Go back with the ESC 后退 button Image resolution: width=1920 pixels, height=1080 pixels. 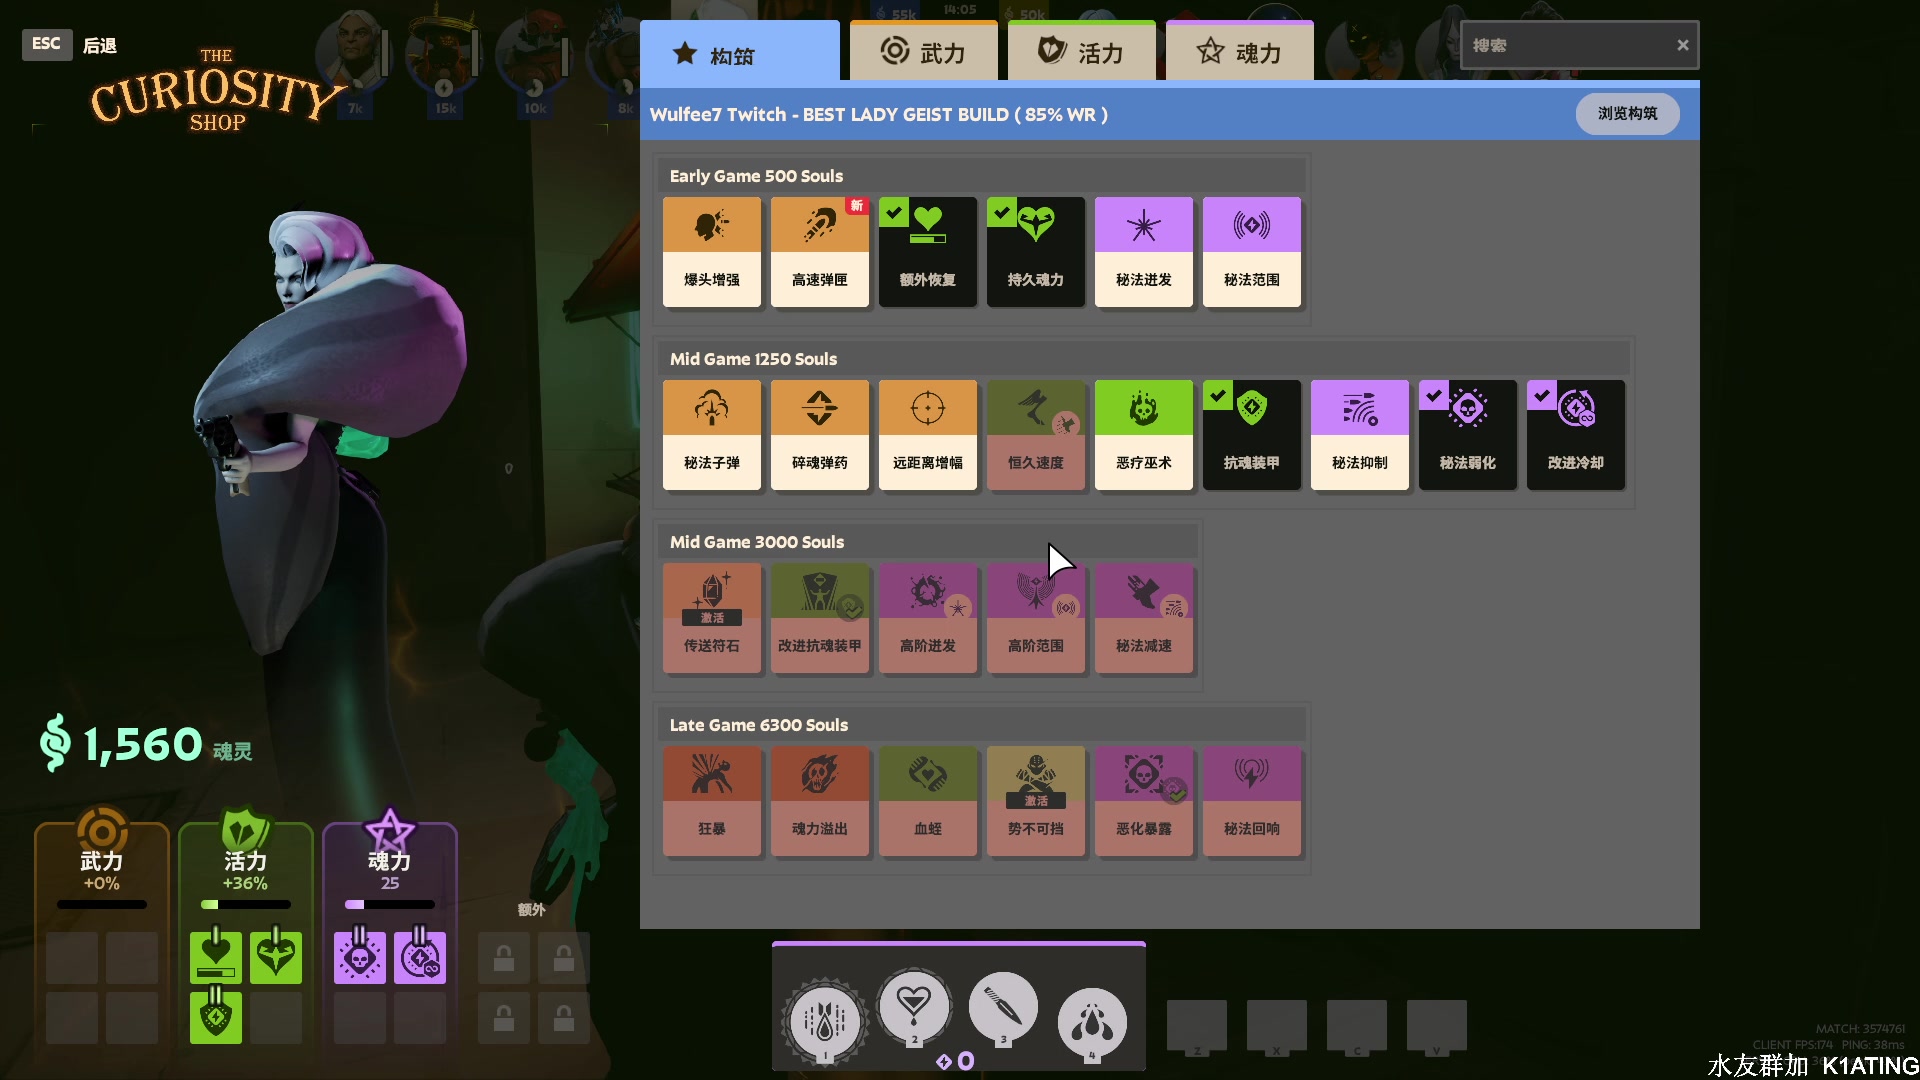70,44
